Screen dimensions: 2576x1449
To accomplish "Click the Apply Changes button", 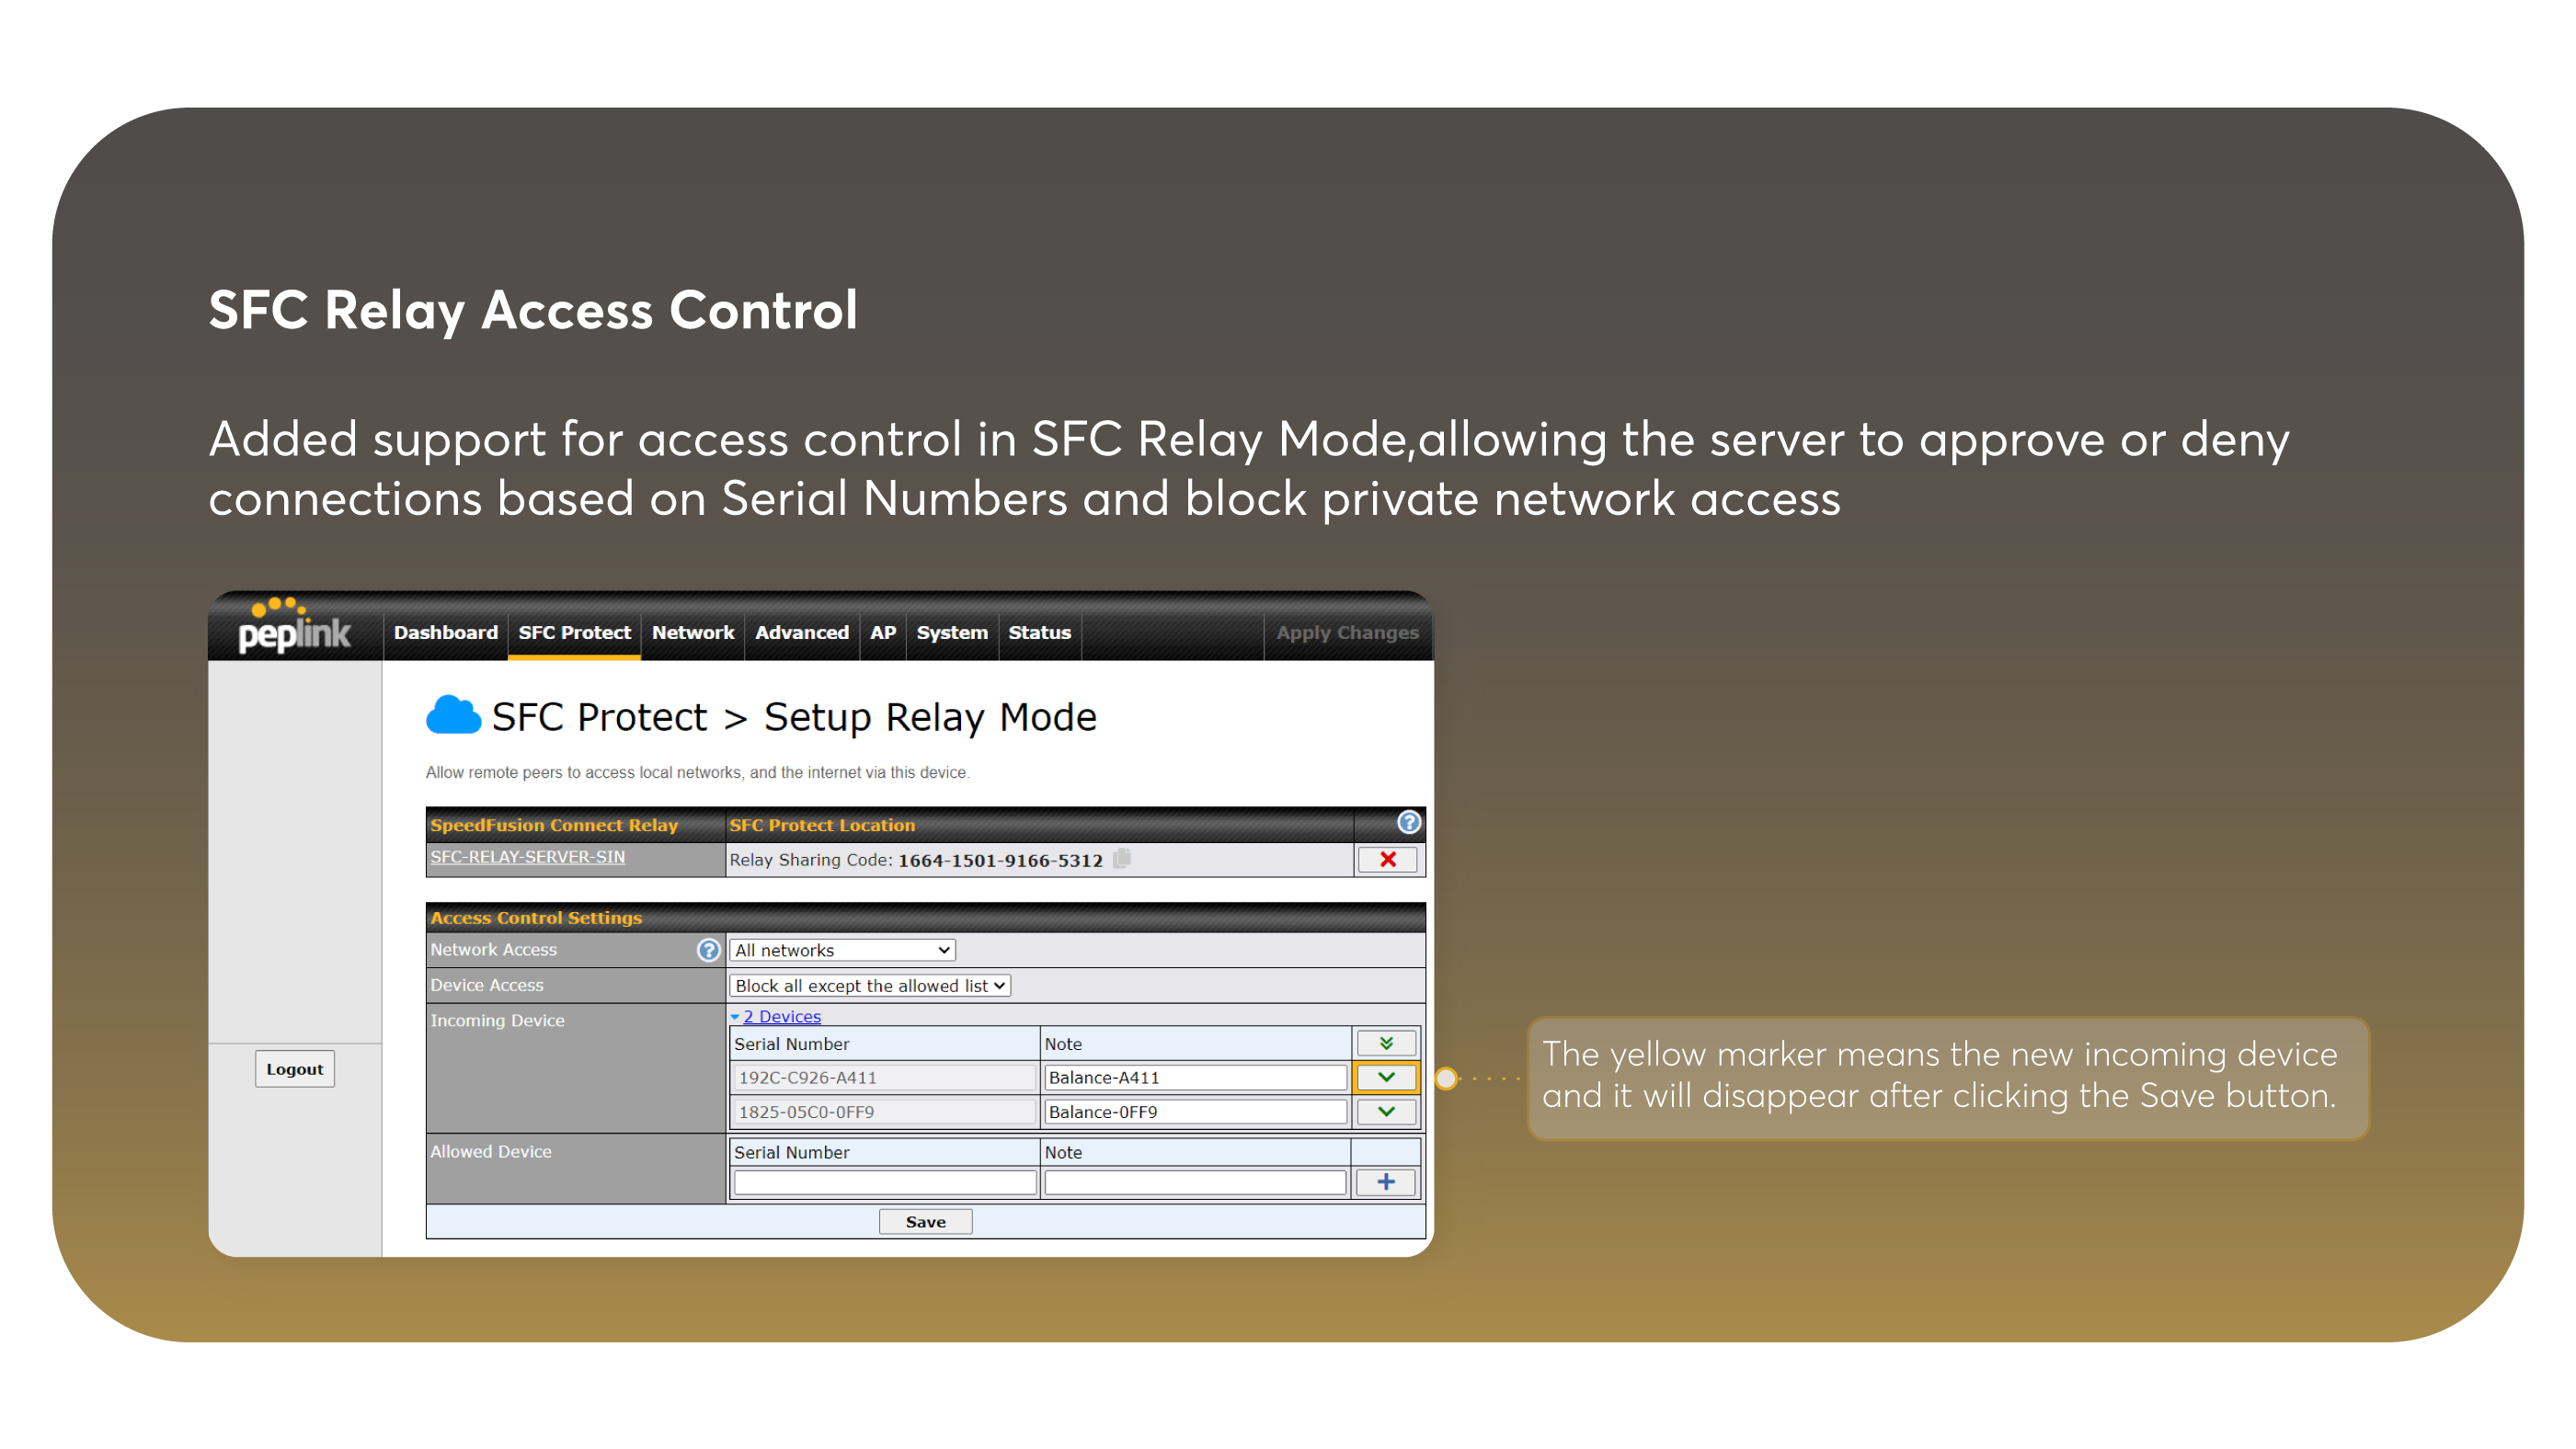I will [x=1348, y=632].
